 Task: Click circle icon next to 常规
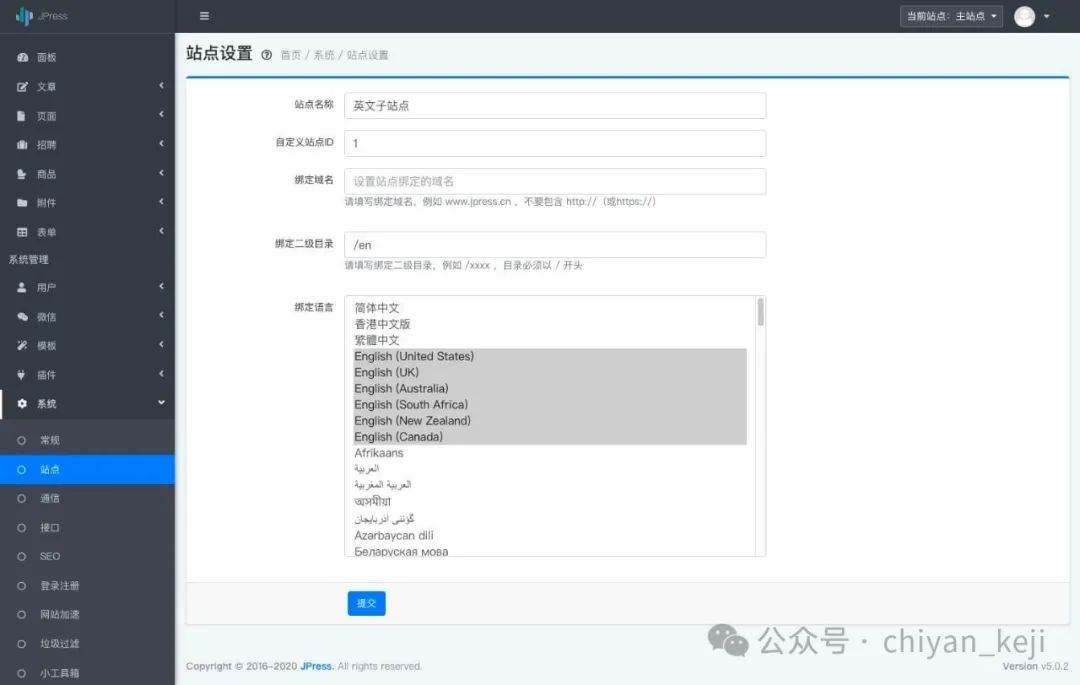[21, 440]
